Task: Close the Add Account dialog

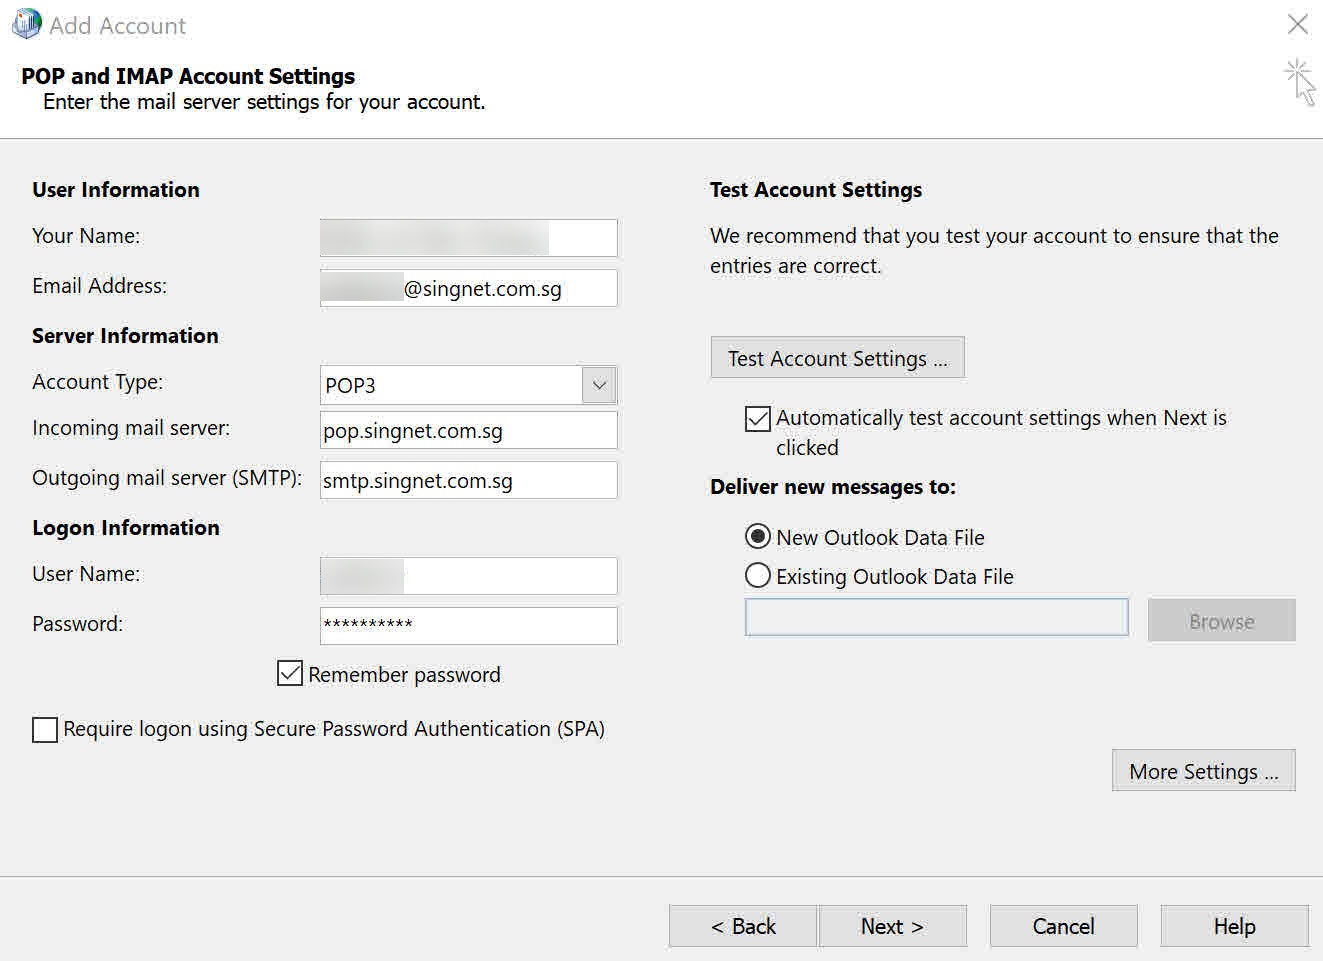Action: (x=1297, y=24)
